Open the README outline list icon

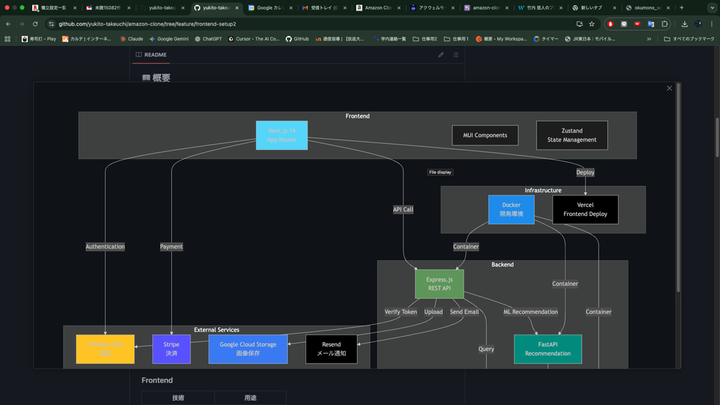(x=456, y=55)
